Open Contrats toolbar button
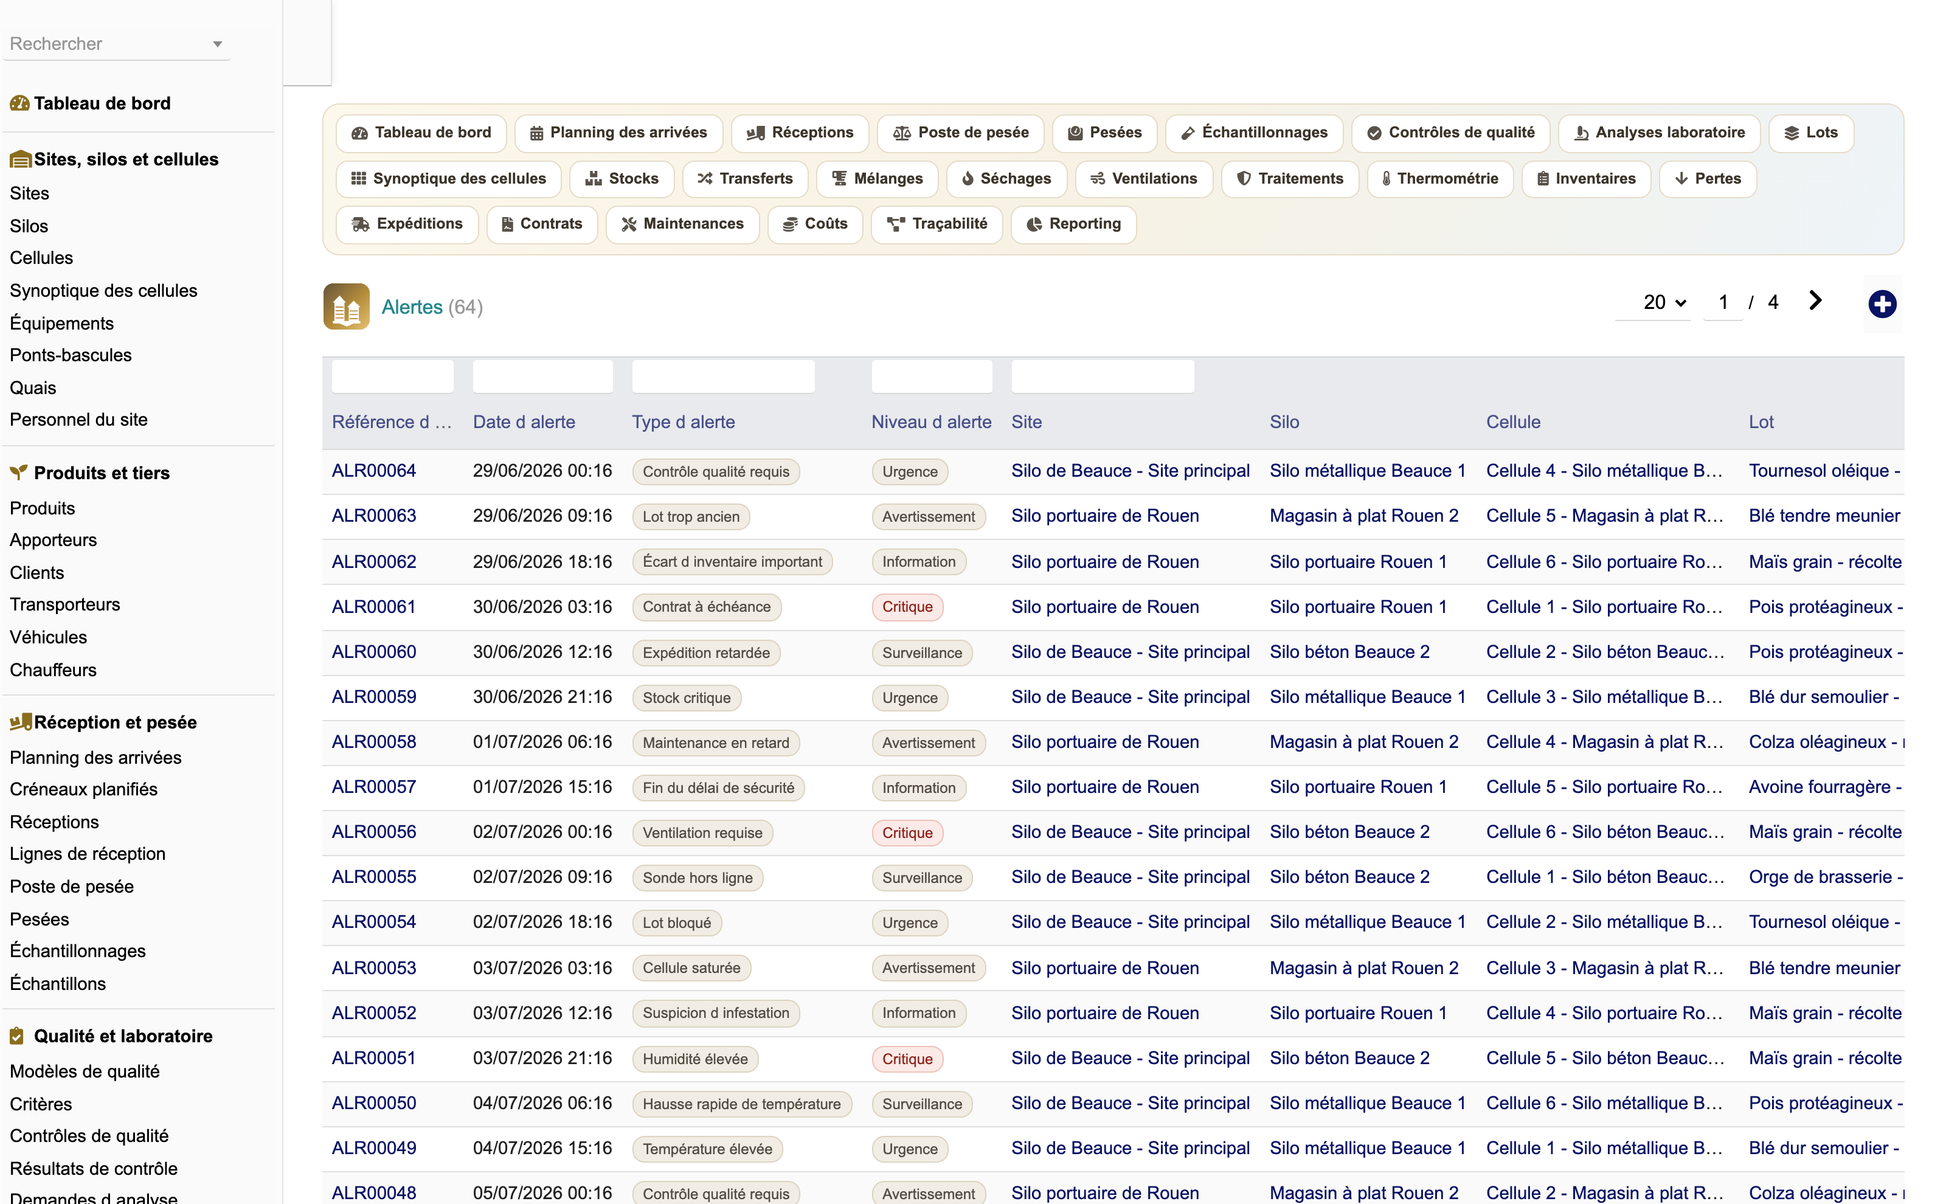 click(542, 224)
